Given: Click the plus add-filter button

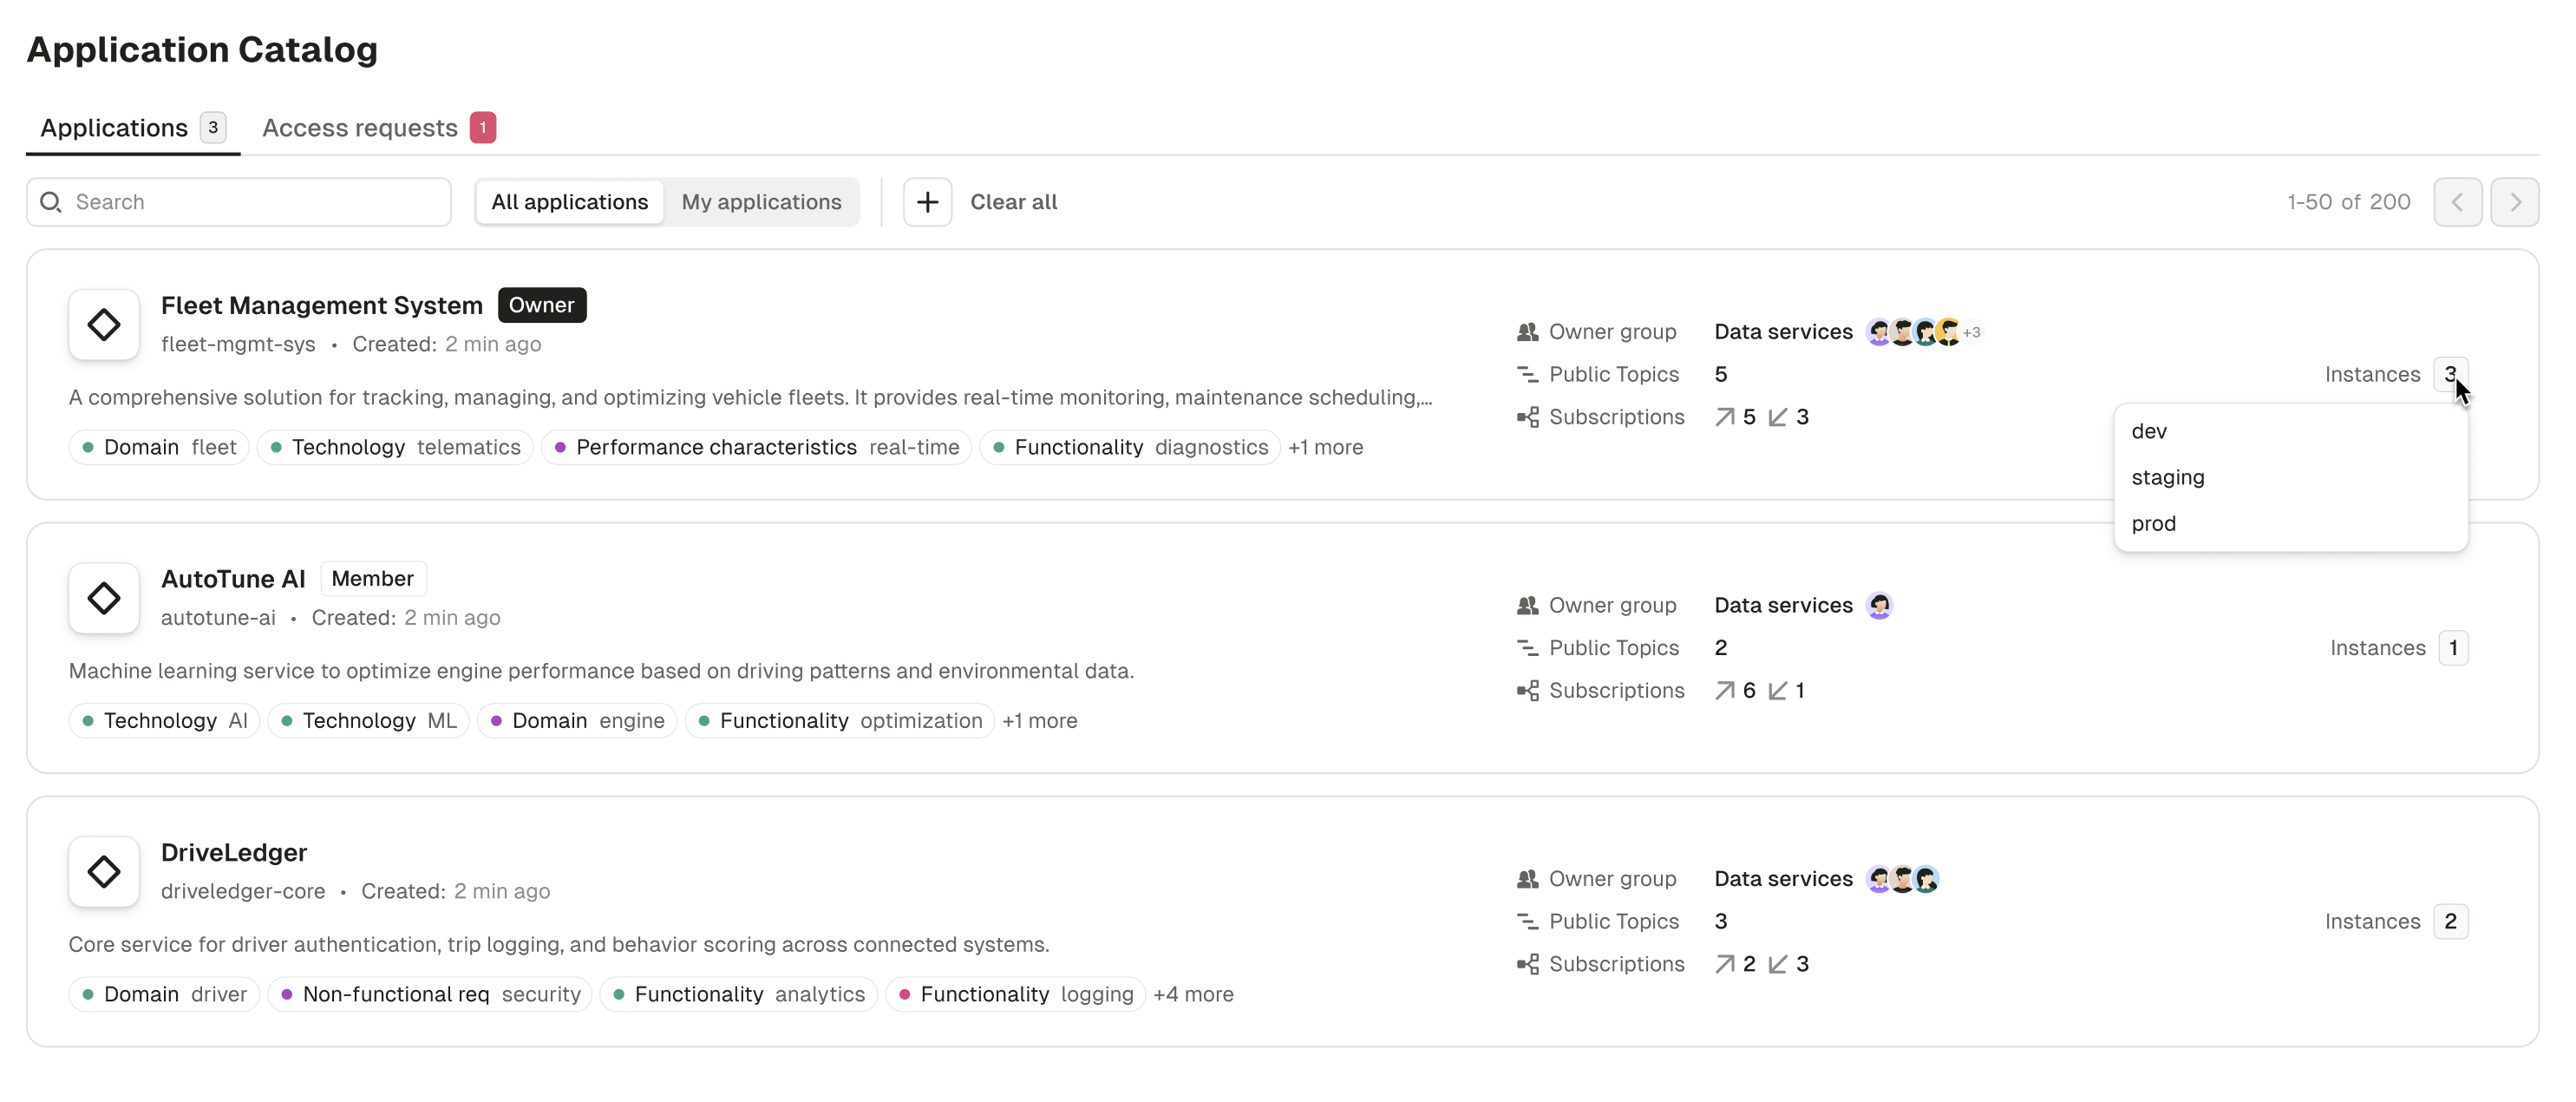Looking at the screenshot, I should [x=927, y=202].
